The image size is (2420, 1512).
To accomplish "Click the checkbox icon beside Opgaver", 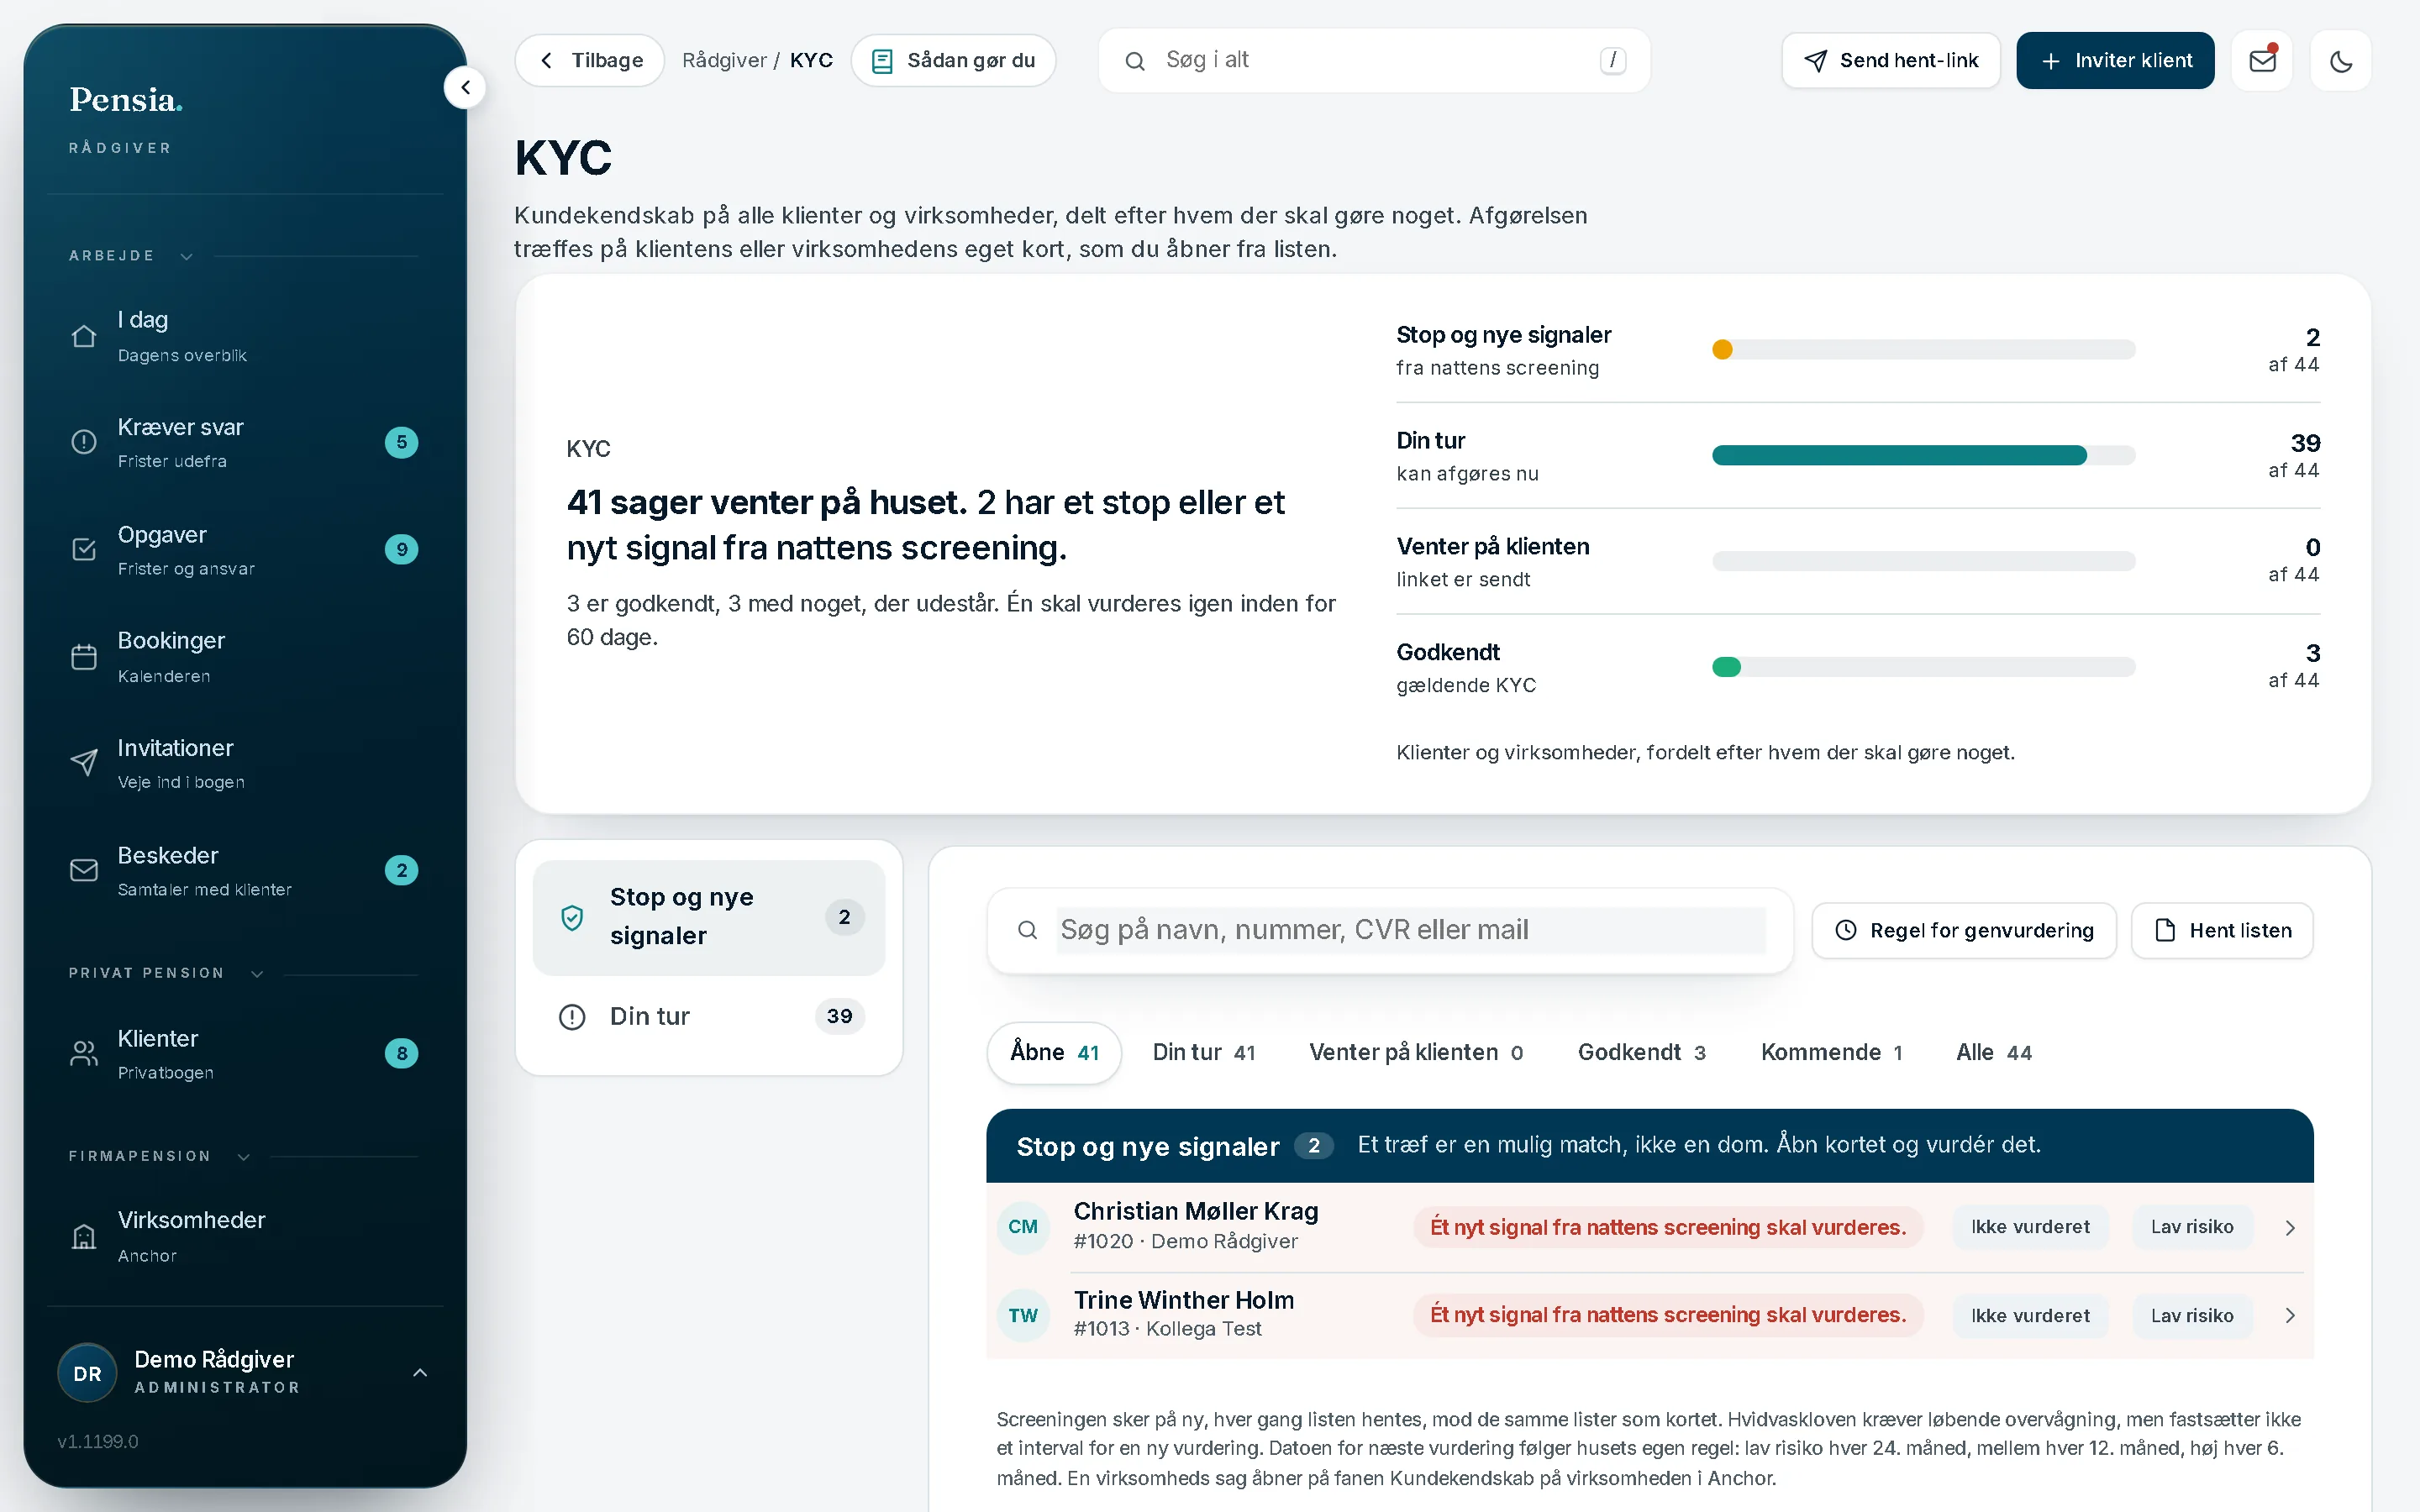I will coord(84,549).
